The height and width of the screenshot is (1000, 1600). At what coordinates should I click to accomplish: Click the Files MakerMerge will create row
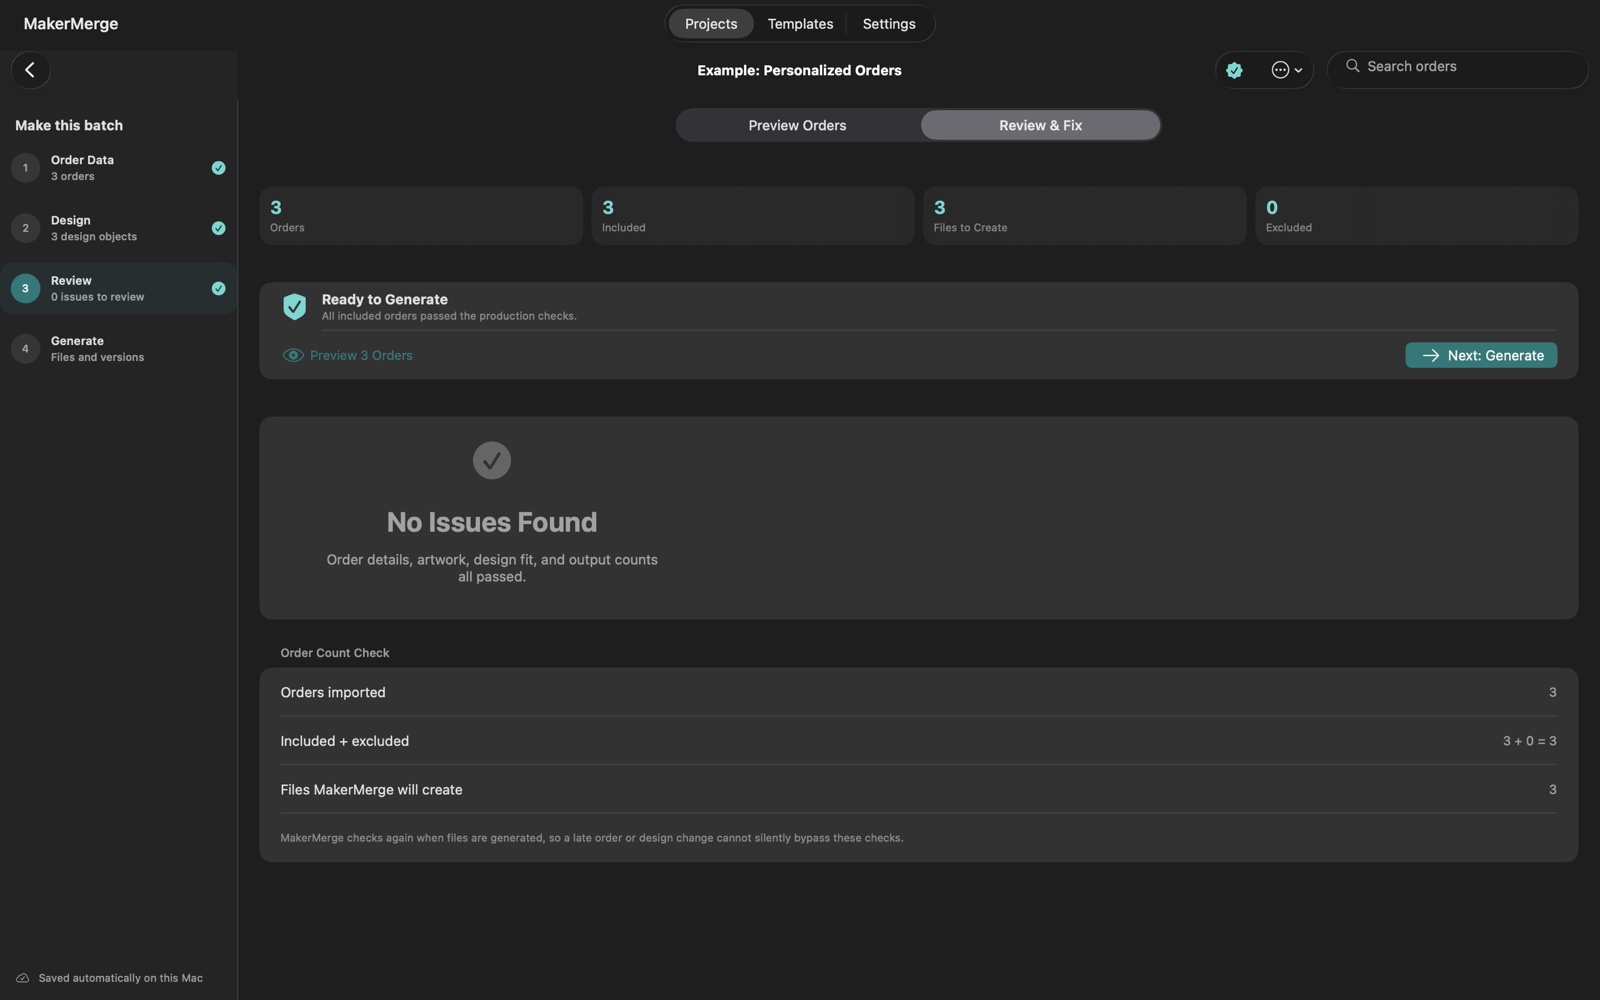pyautogui.click(x=918, y=790)
